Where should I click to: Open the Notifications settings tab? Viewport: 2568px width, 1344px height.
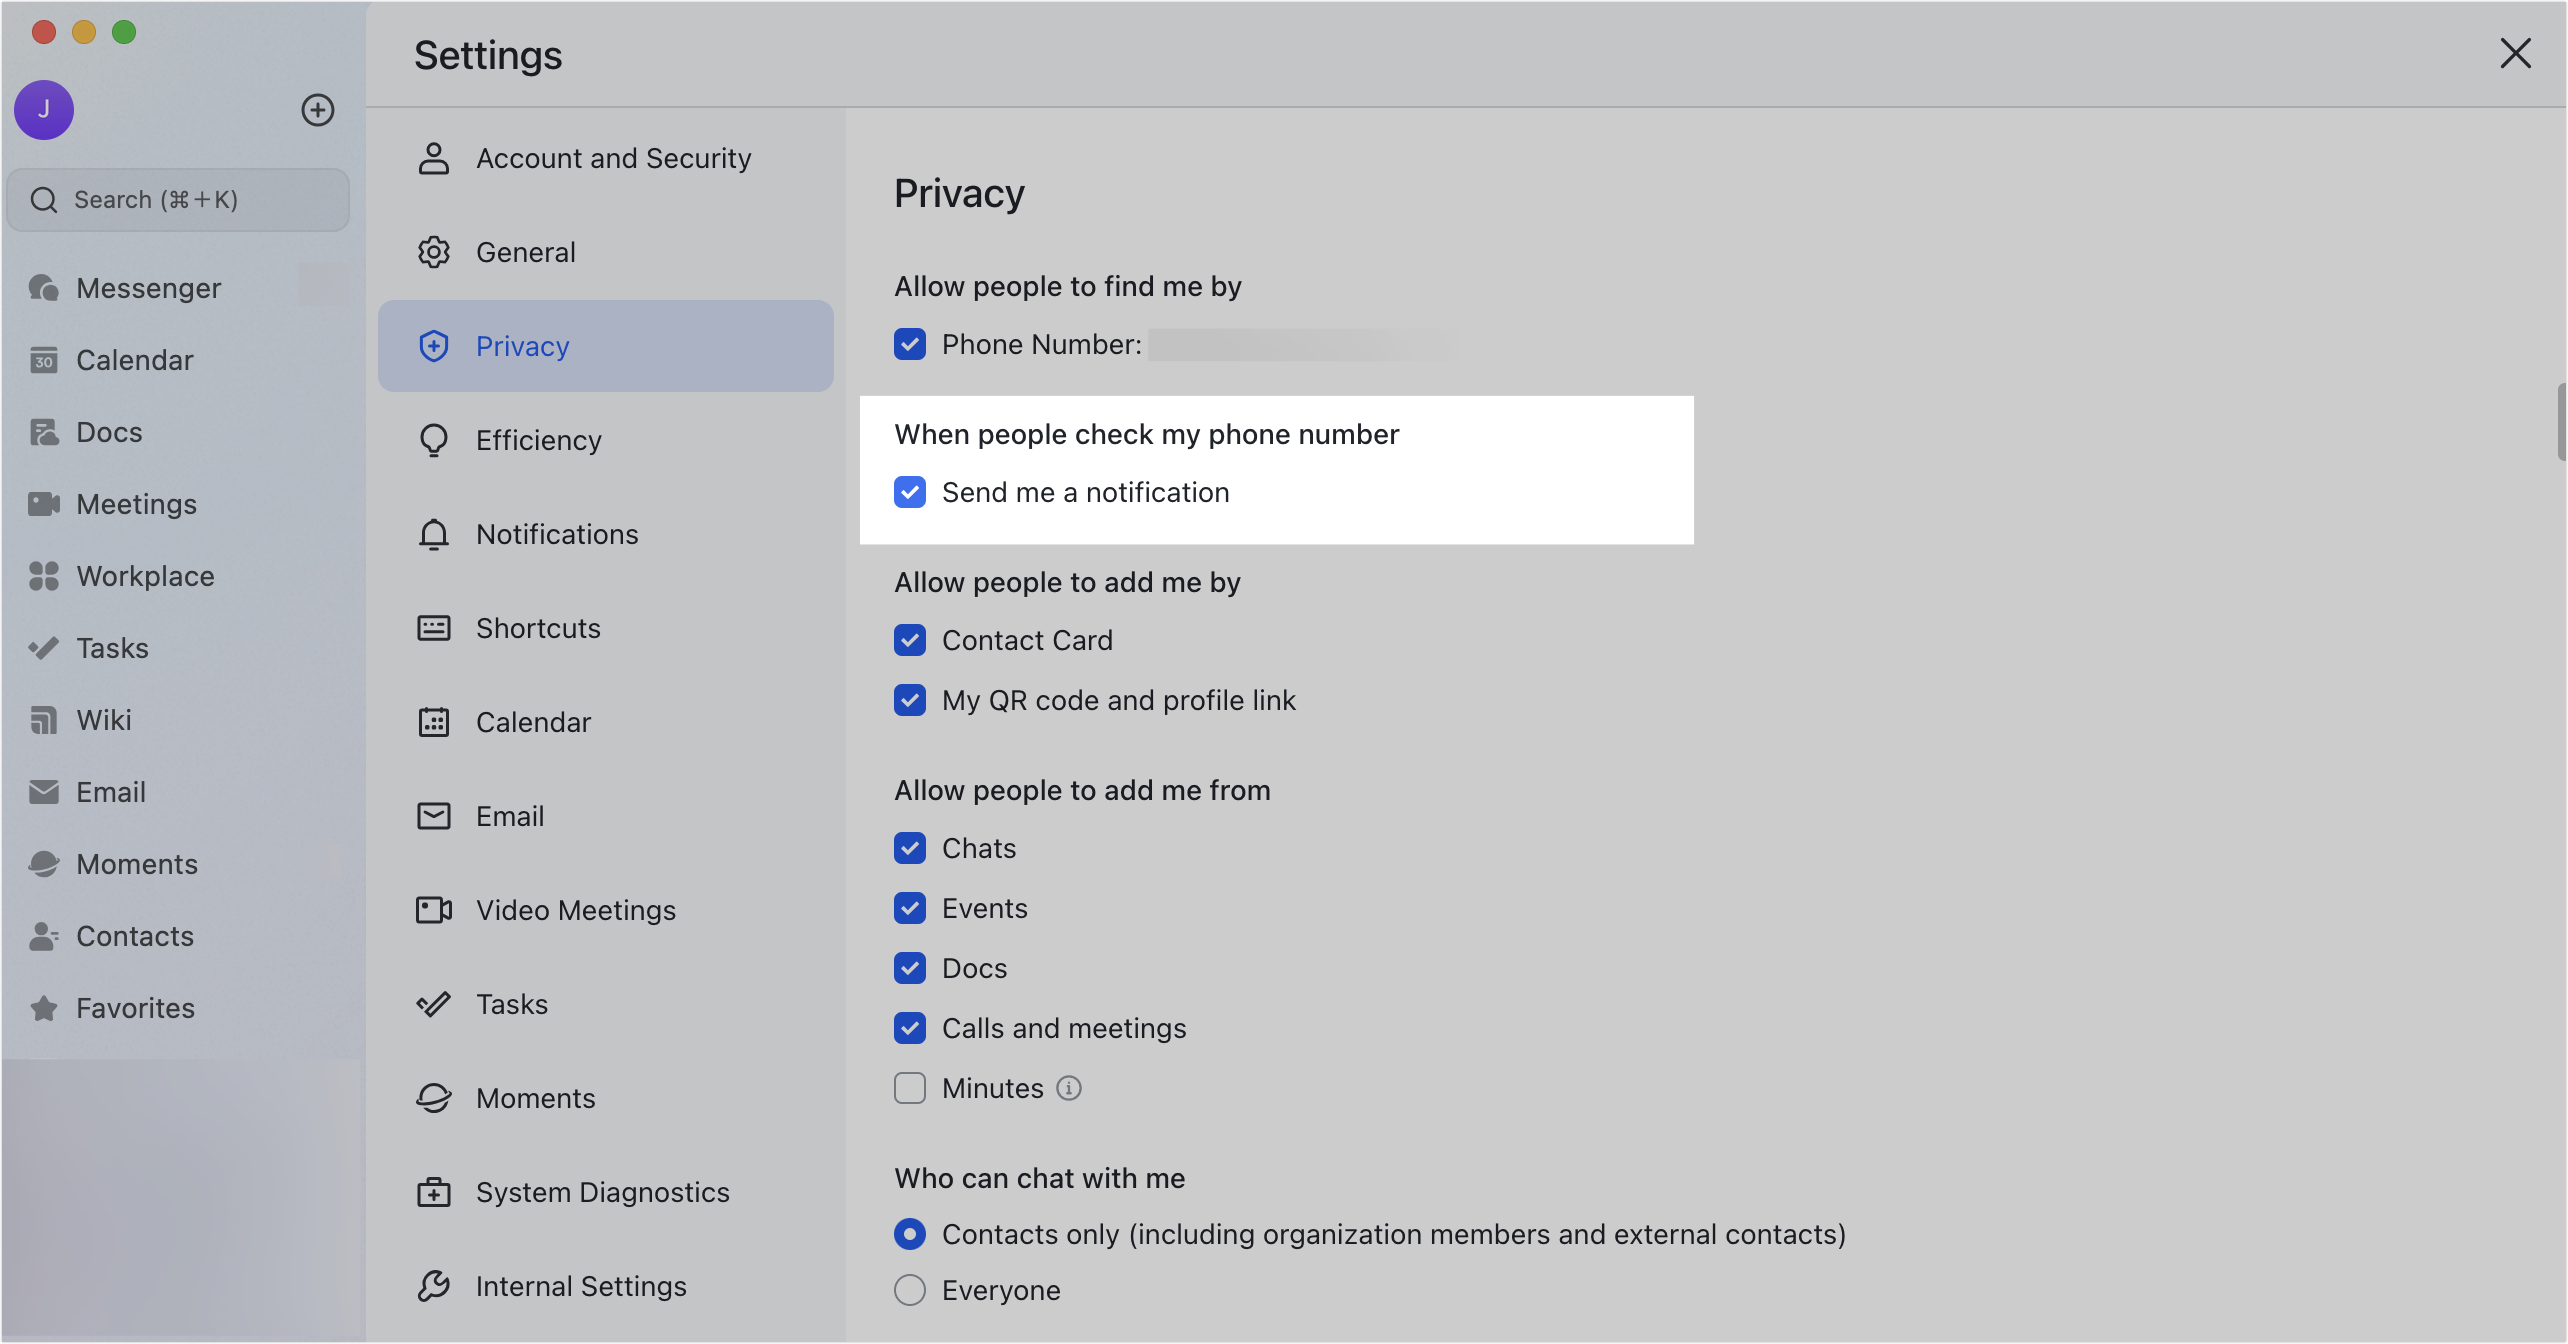click(x=556, y=534)
